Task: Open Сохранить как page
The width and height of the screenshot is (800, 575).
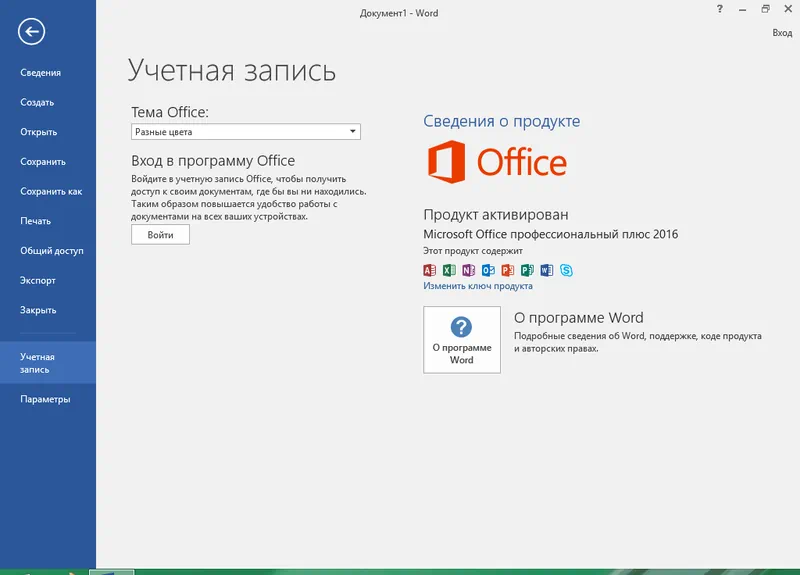Action: point(51,191)
